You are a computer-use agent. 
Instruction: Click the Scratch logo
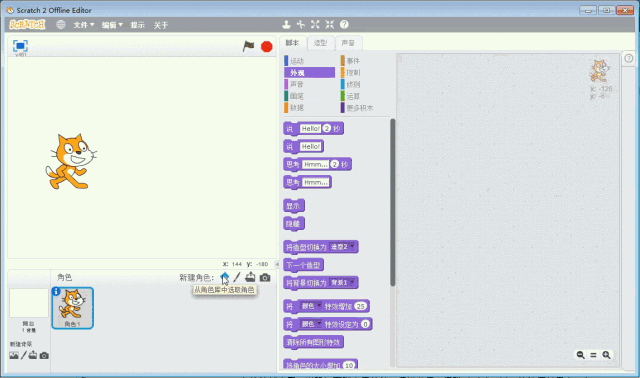27,24
